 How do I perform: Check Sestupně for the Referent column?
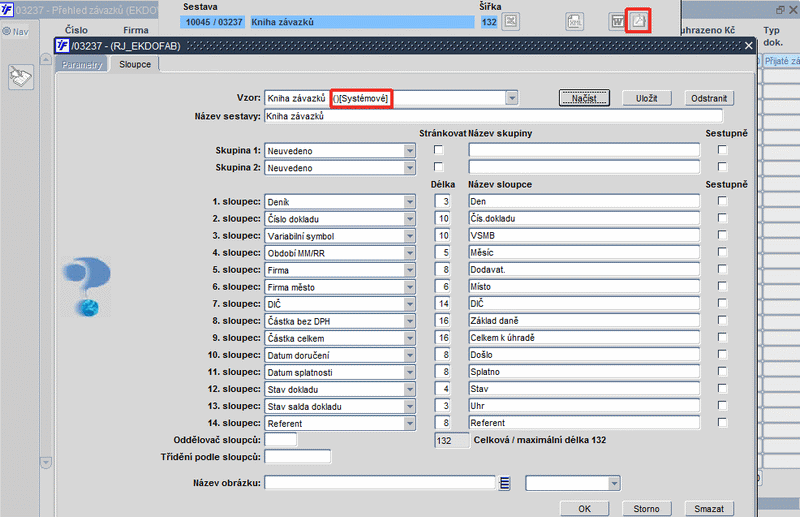pyautogui.click(x=722, y=422)
